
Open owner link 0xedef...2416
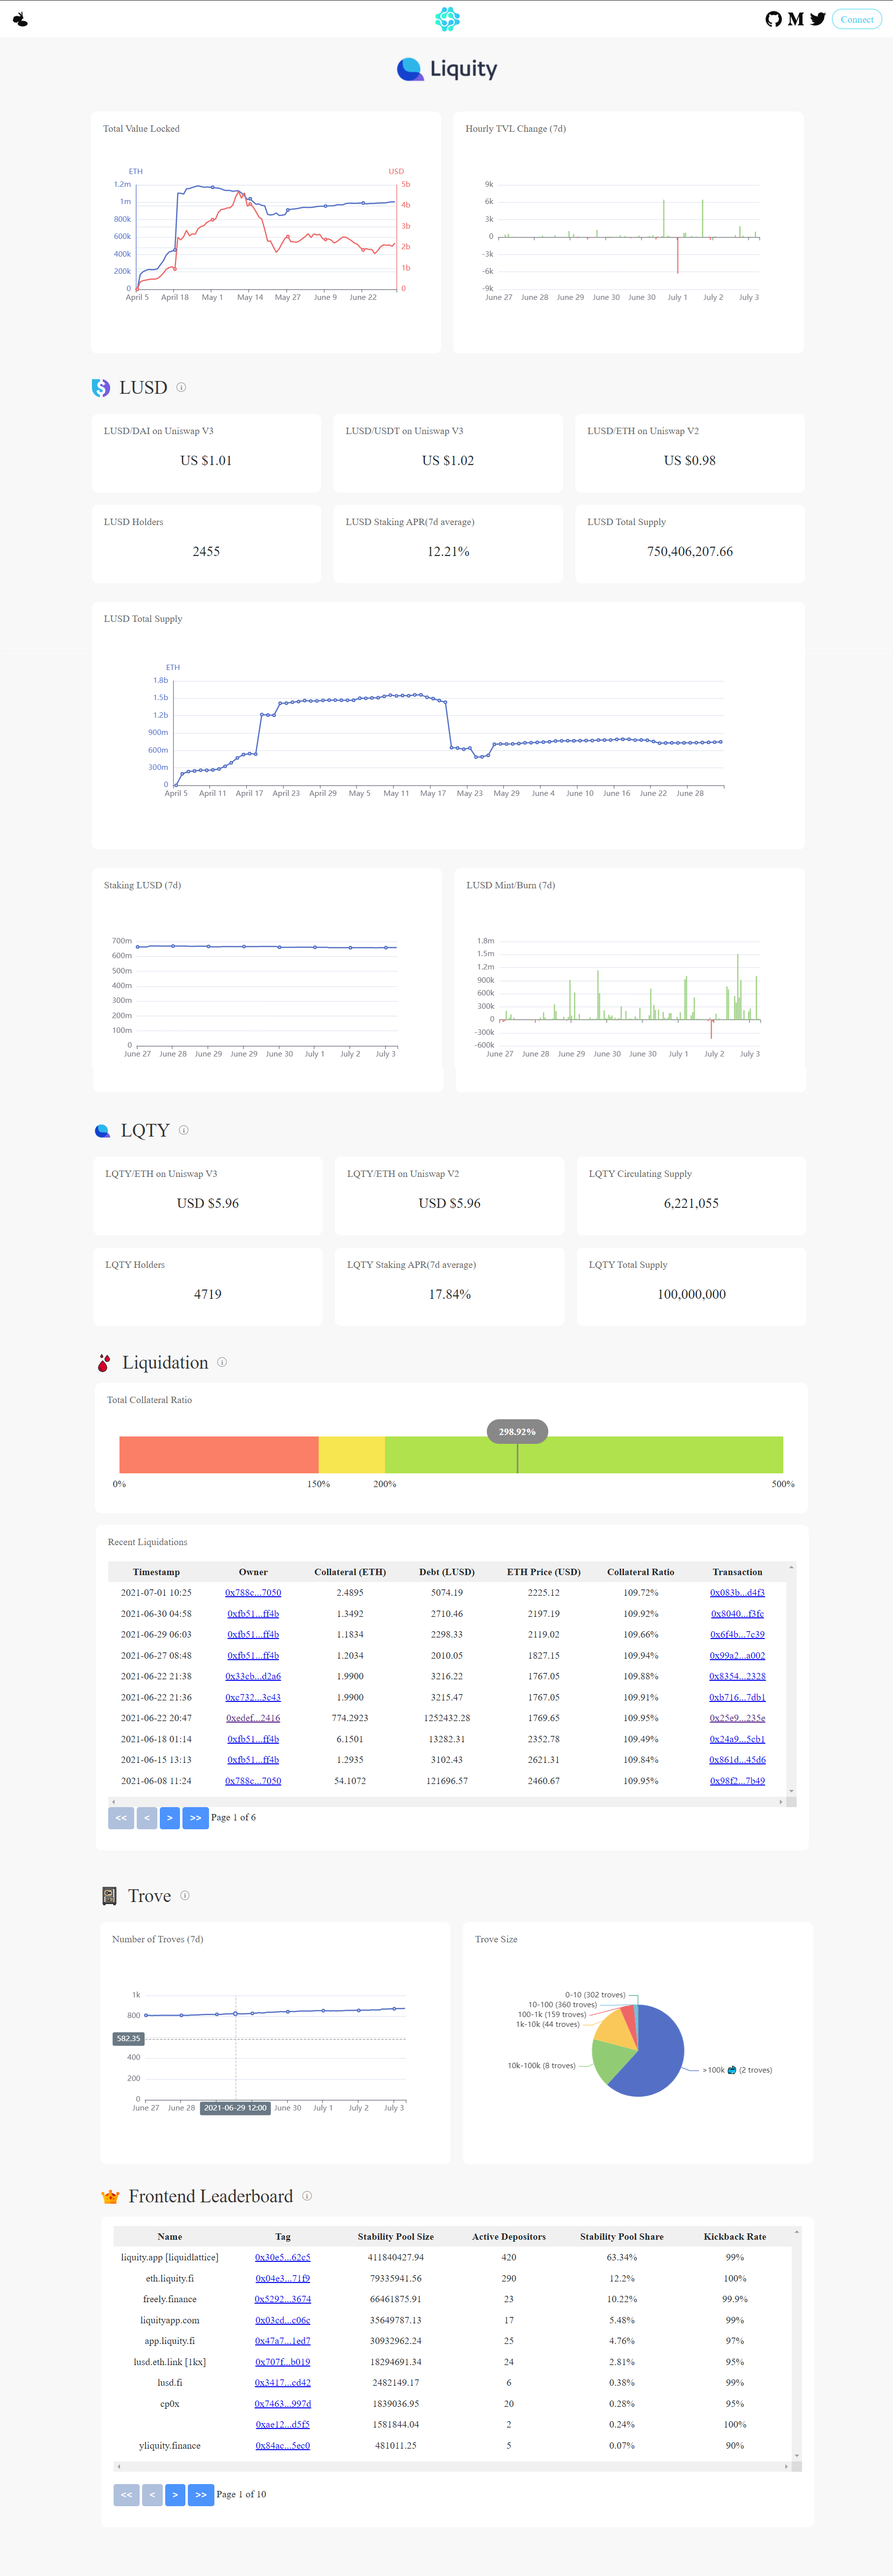pyautogui.click(x=253, y=1718)
